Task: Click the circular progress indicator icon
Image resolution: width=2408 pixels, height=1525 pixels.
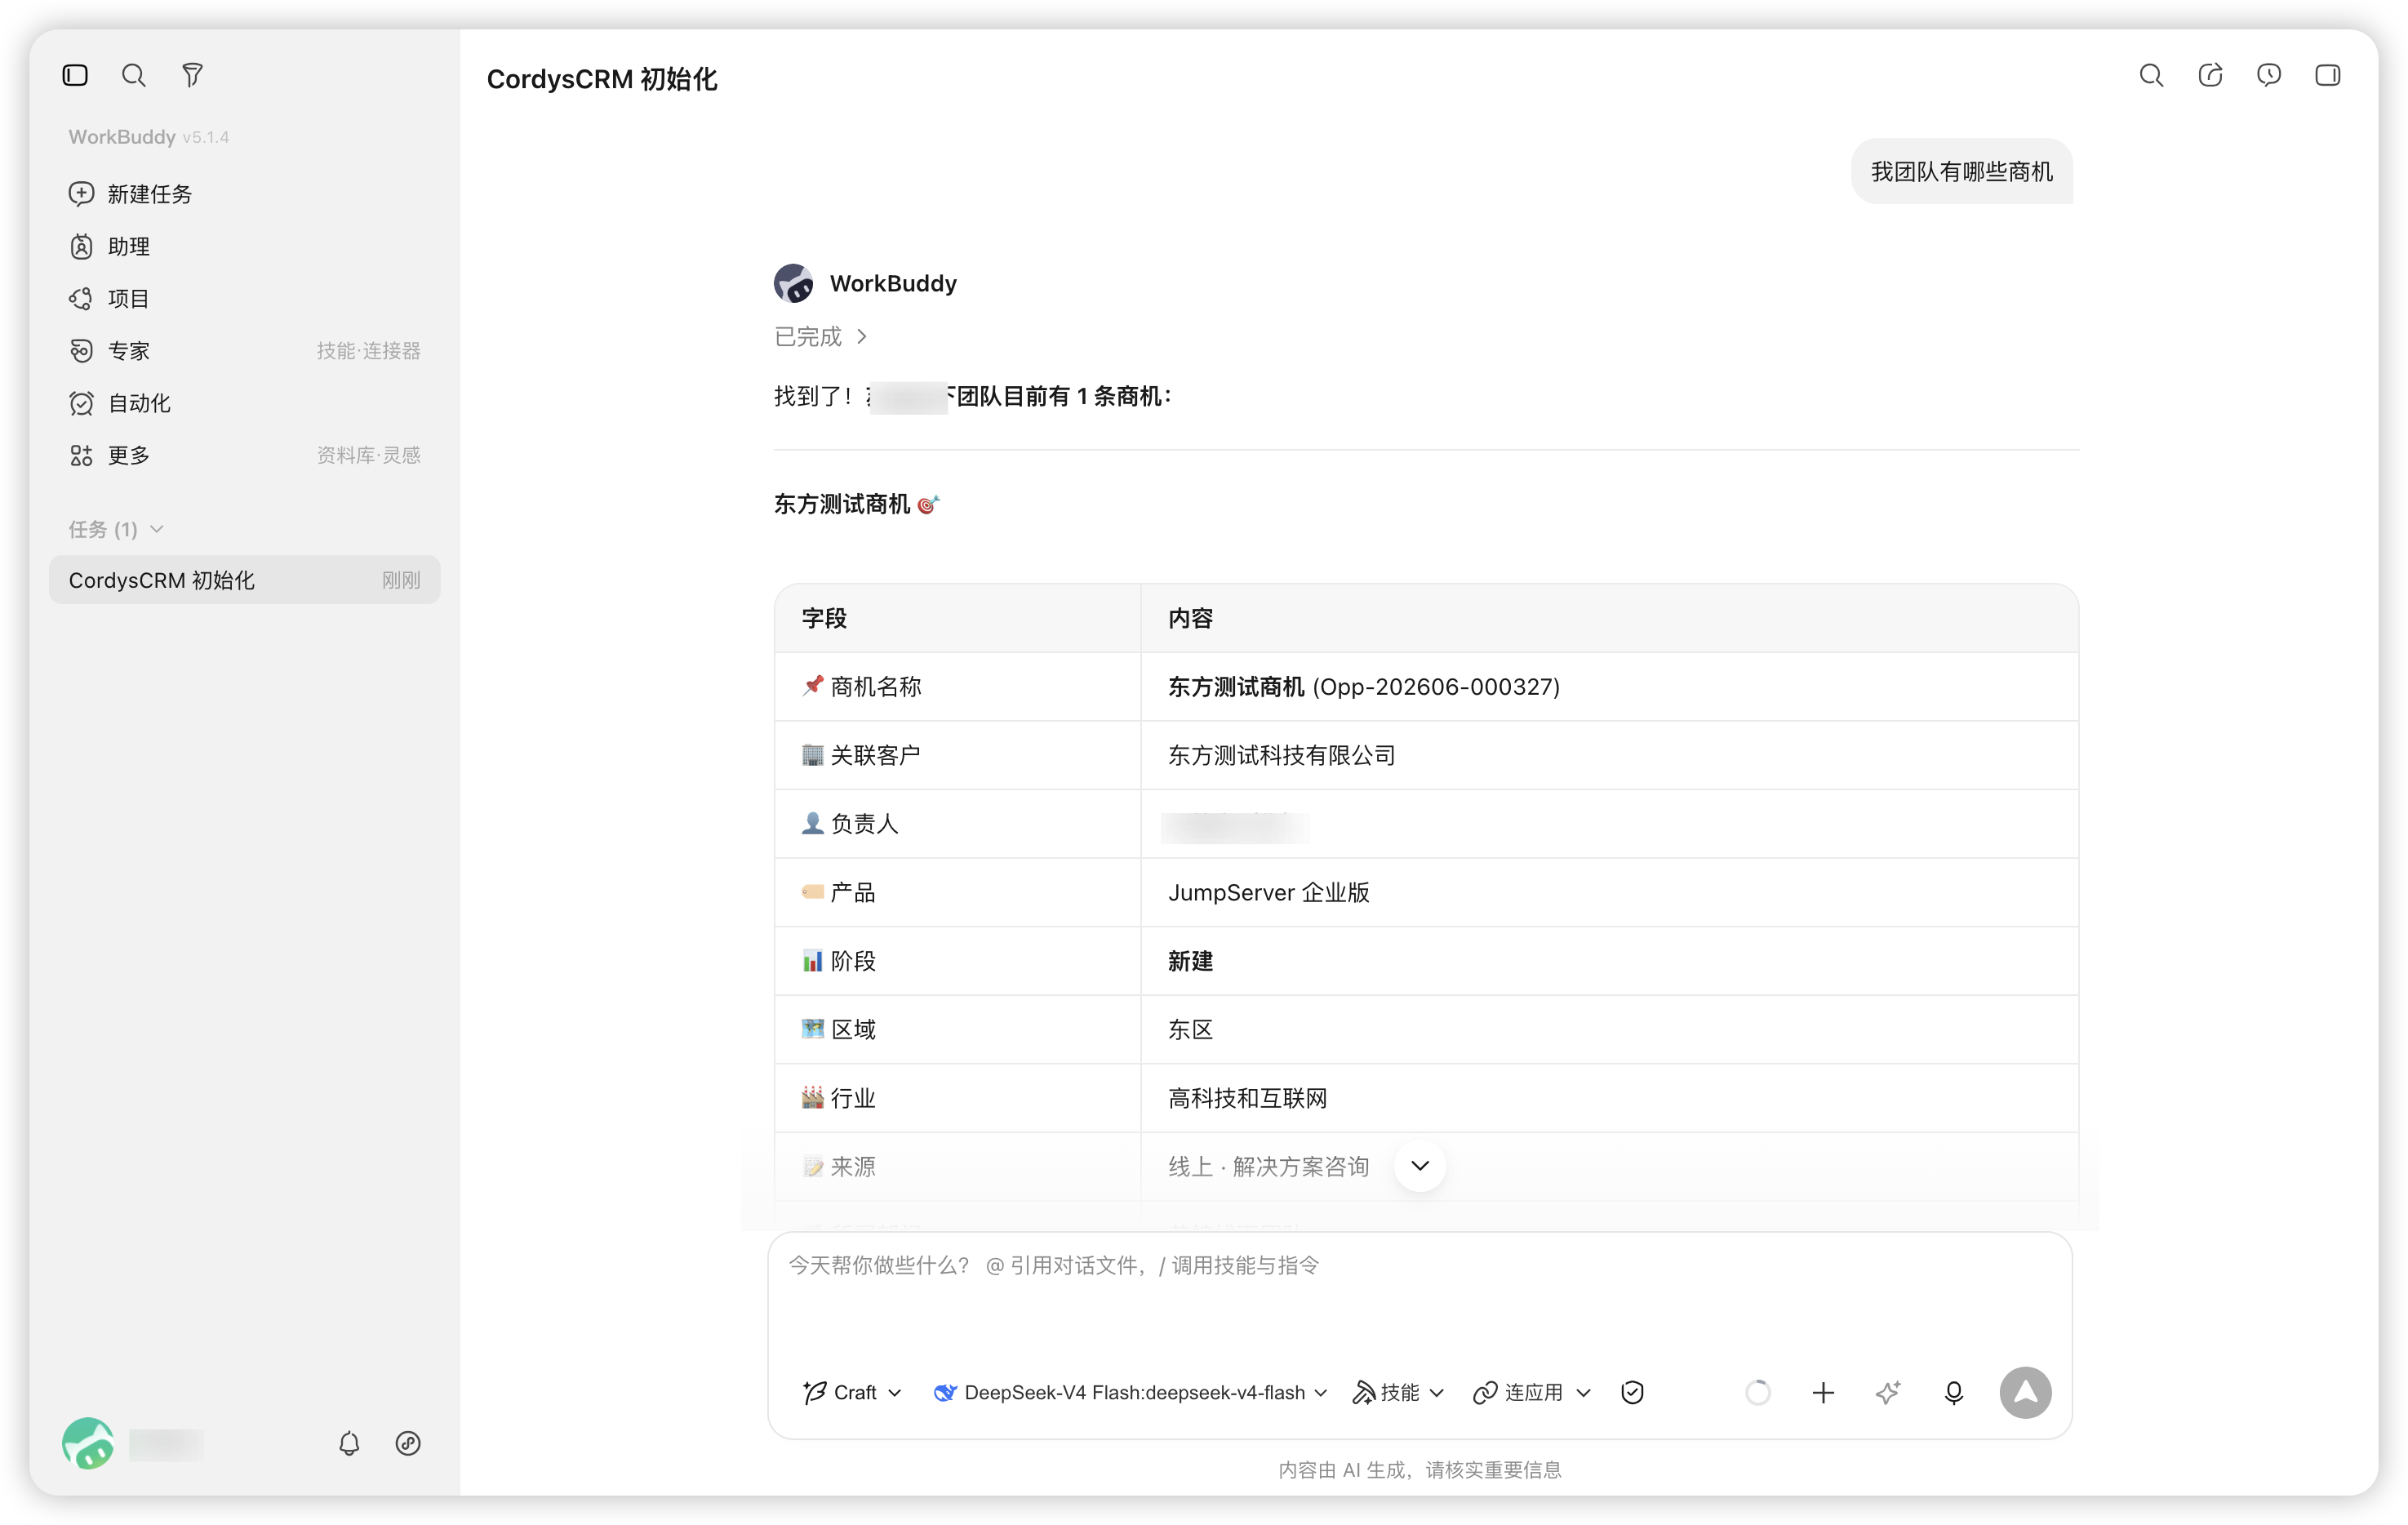Action: coord(1758,1393)
